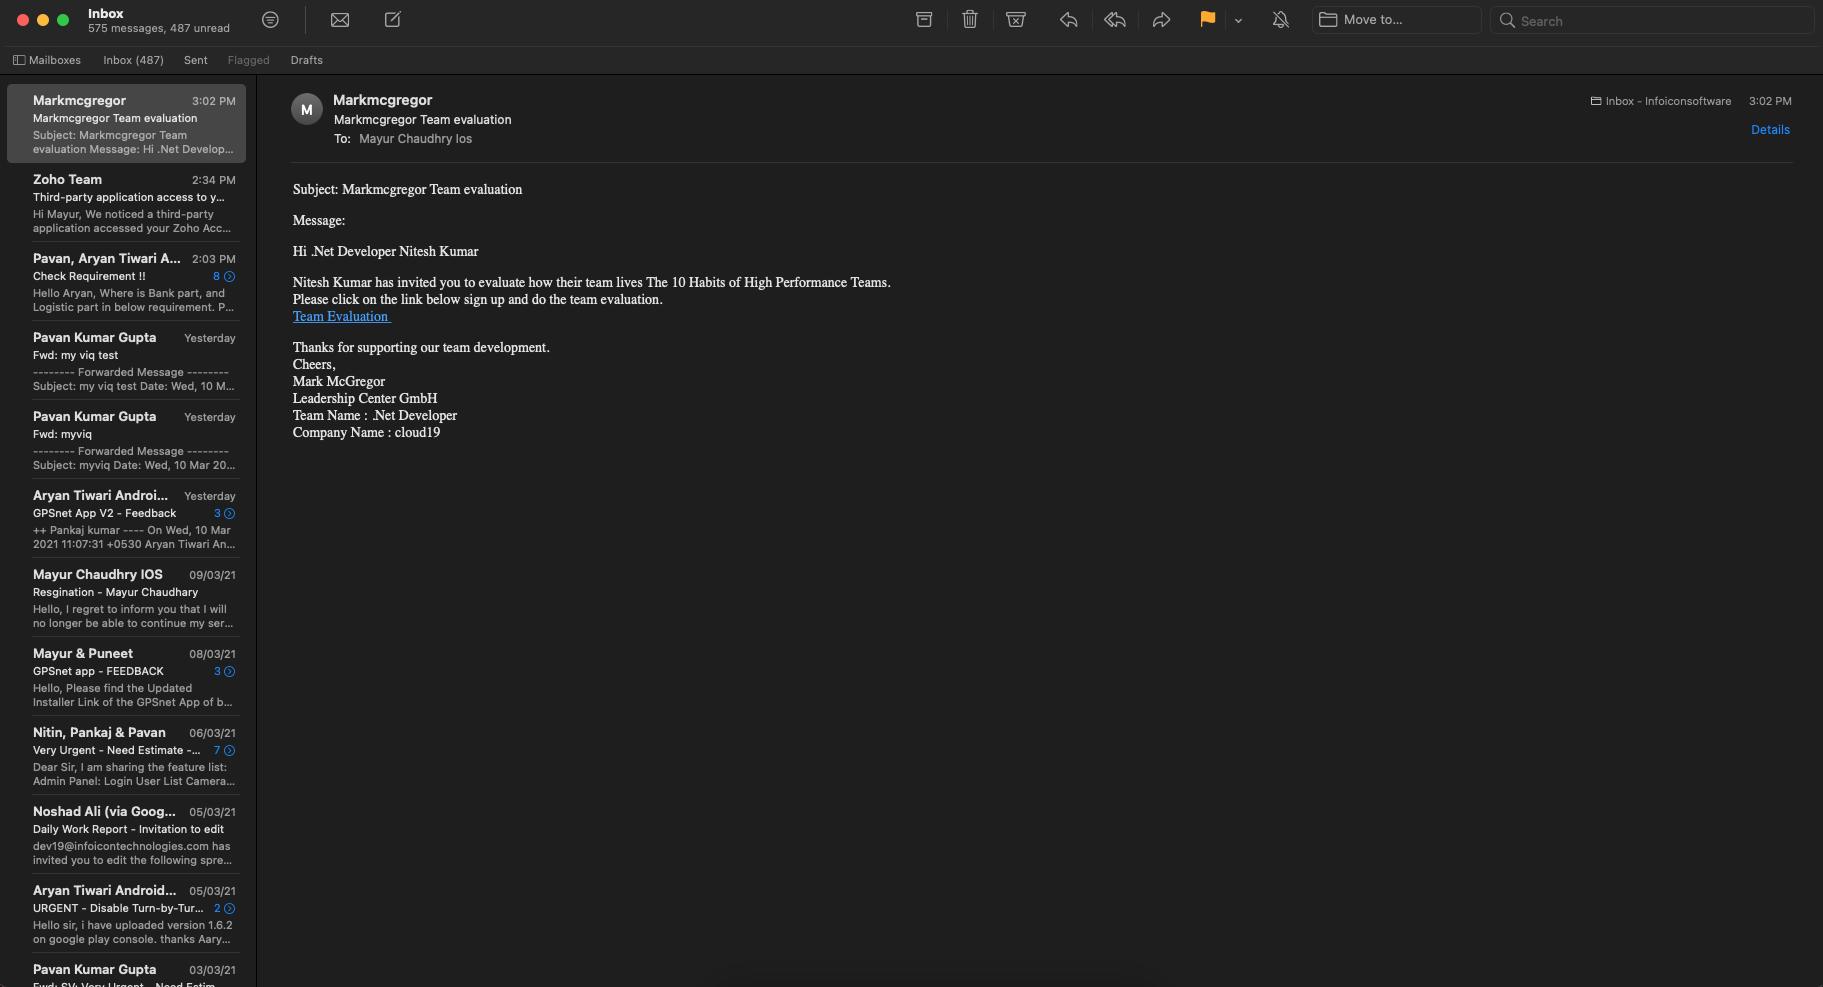1823x987 pixels.
Task: Expand the Check Requirement thread with 8 messages
Action: tap(229, 277)
